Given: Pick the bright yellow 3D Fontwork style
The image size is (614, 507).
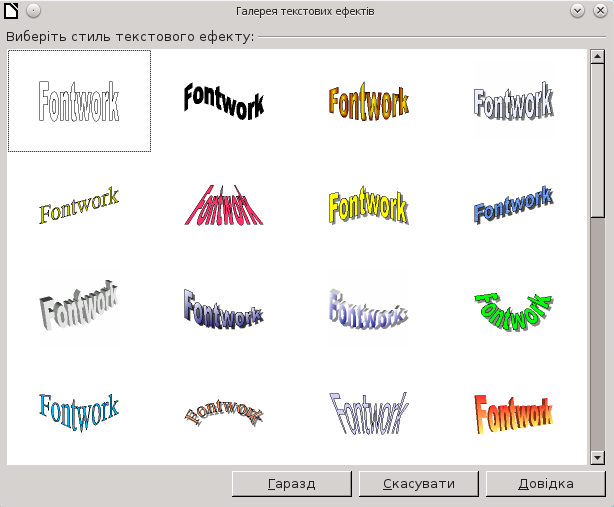Looking at the screenshot, I should tap(369, 205).
